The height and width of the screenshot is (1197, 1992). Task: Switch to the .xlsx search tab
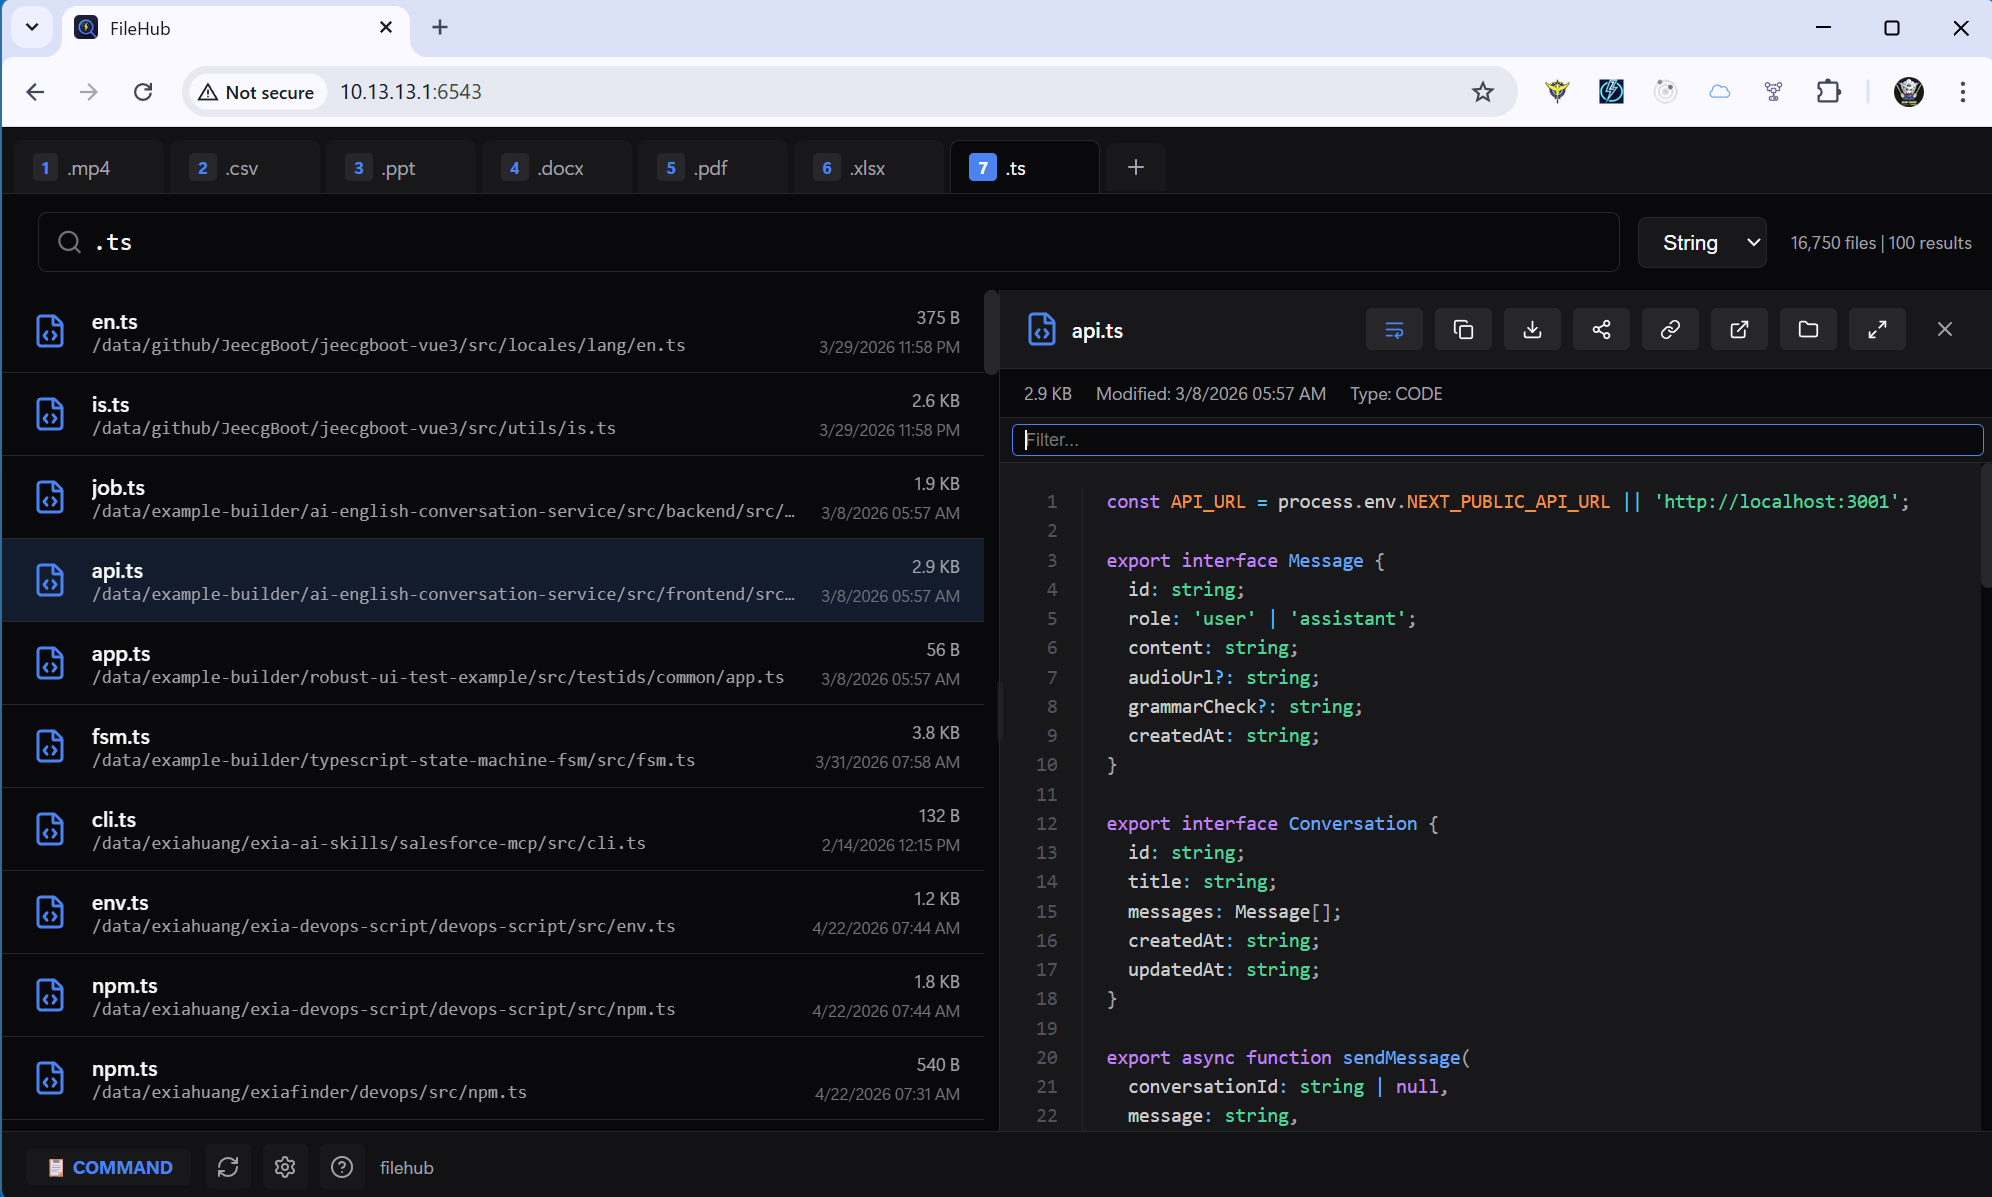coord(866,168)
